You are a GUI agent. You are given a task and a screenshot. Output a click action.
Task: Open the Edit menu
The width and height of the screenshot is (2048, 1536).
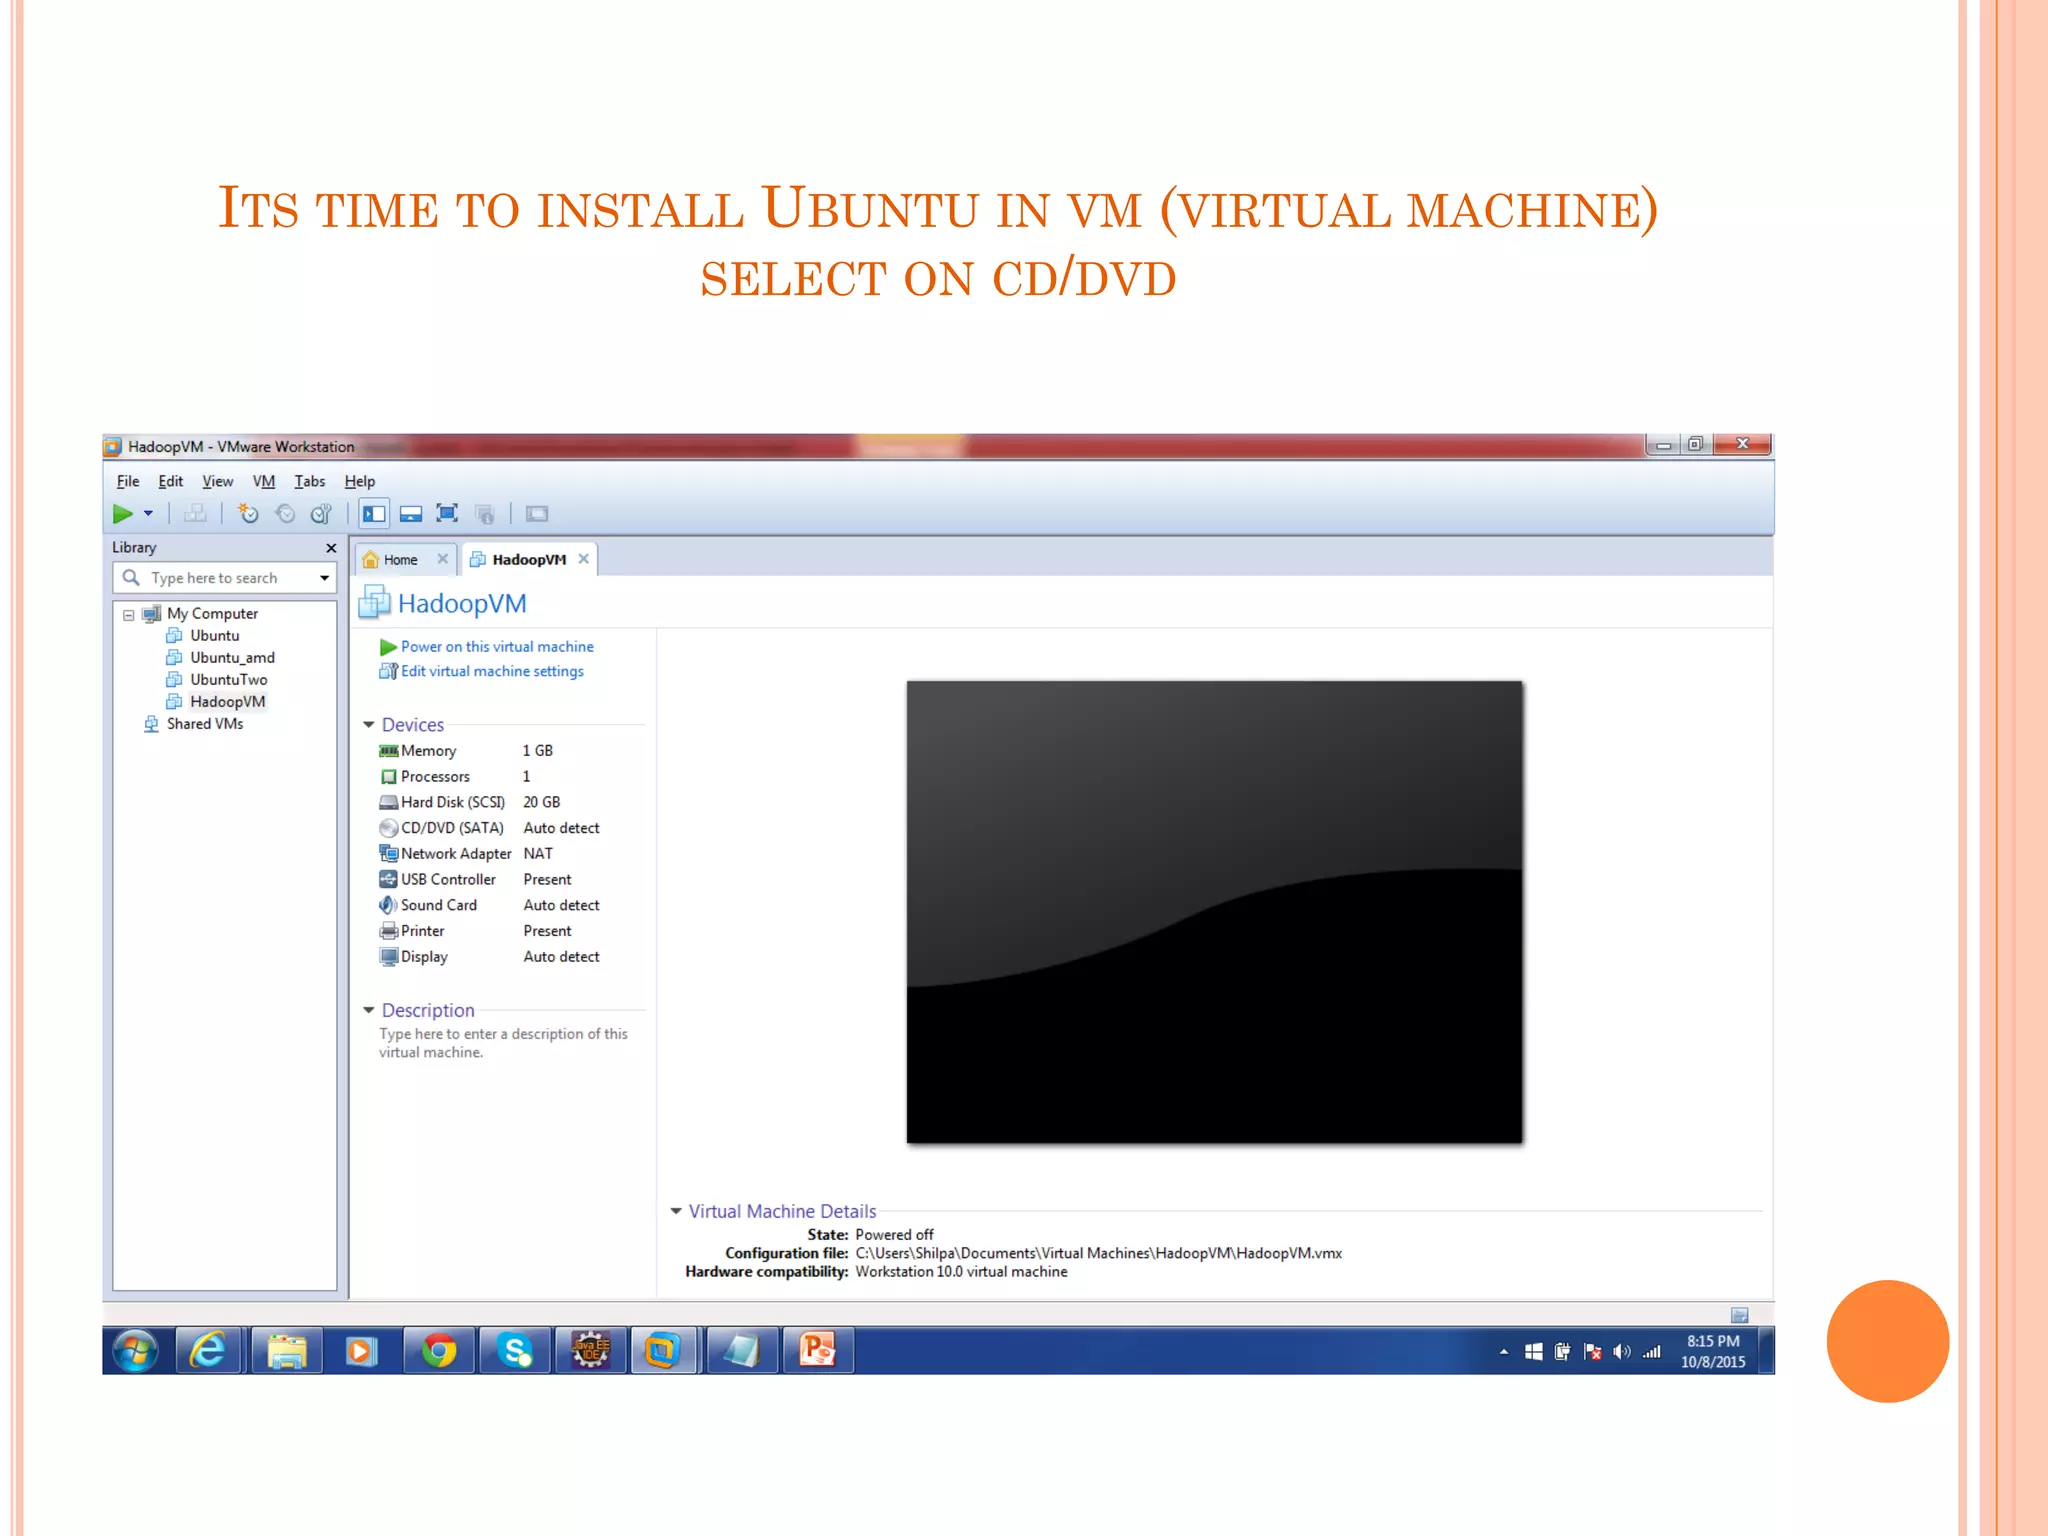171,481
